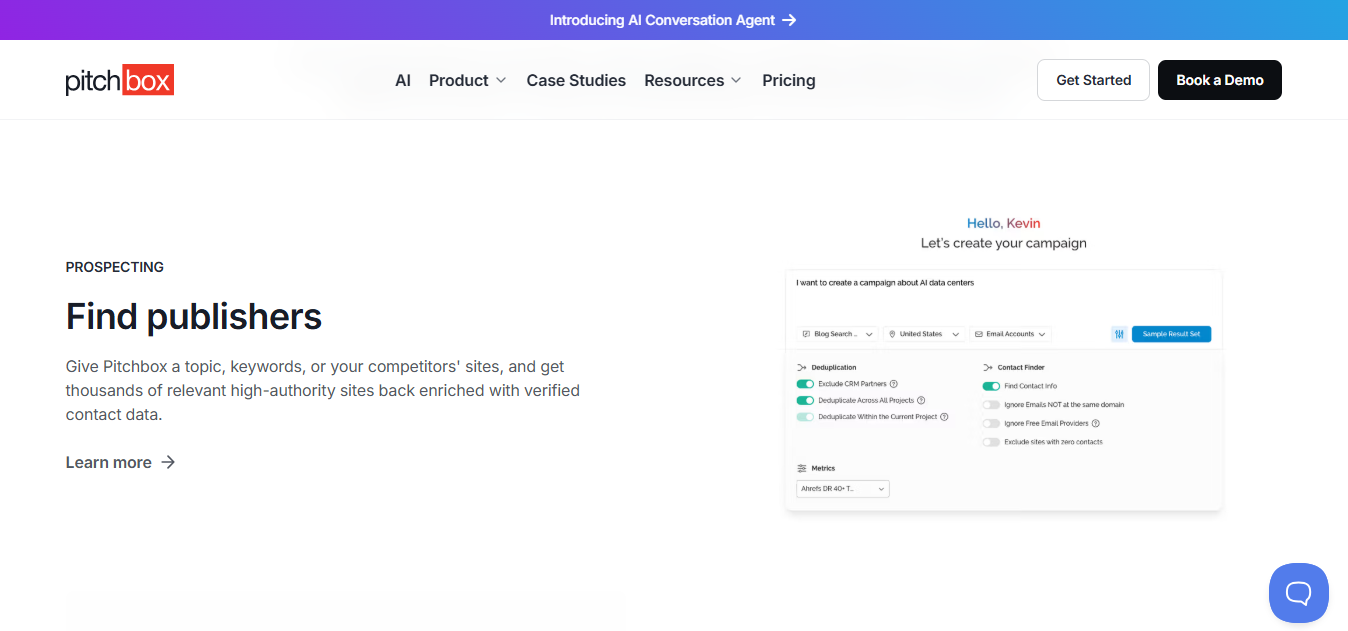The height and width of the screenshot is (631, 1348).
Task: Open Case Studies page
Action: (576, 80)
